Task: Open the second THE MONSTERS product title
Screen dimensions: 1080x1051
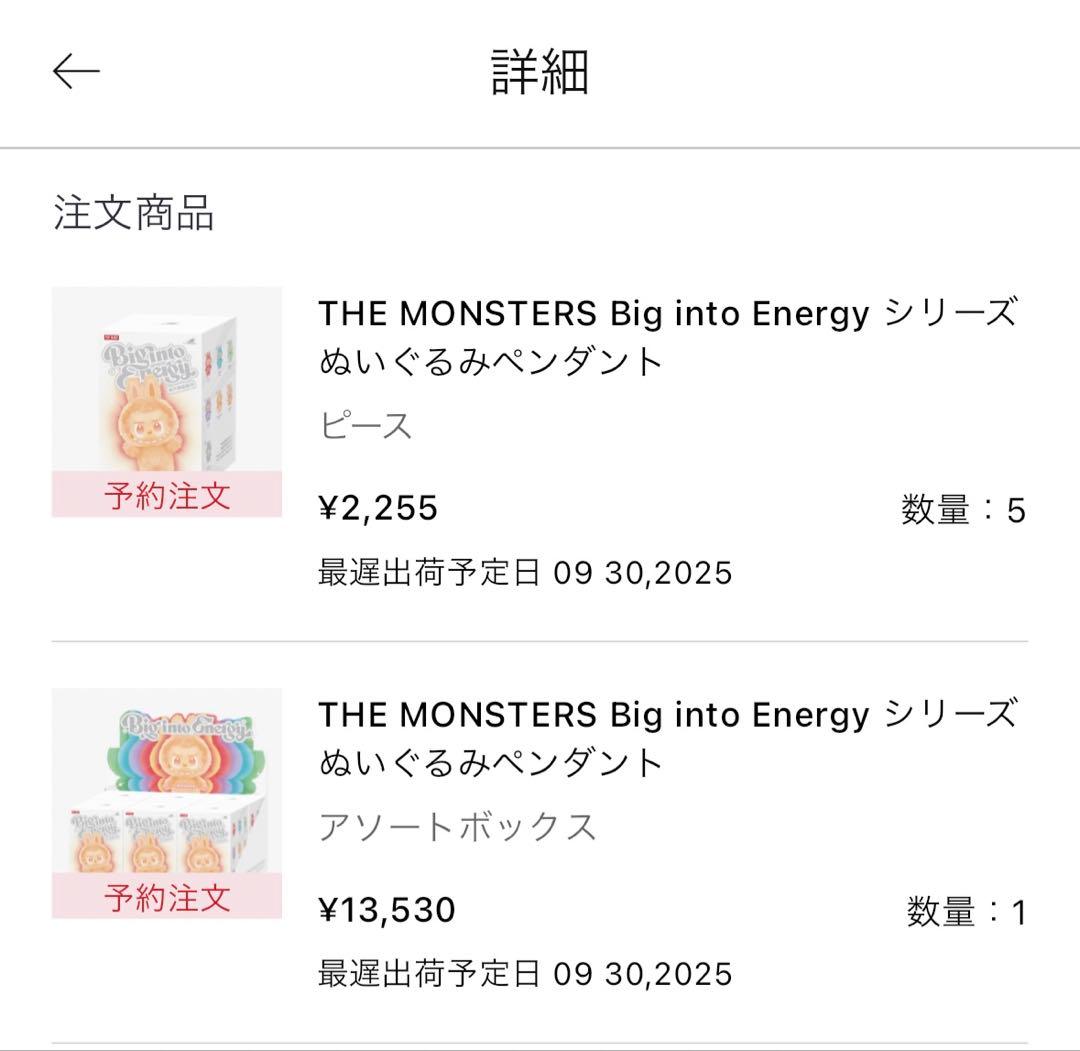Action: click(x=660, y=738)
